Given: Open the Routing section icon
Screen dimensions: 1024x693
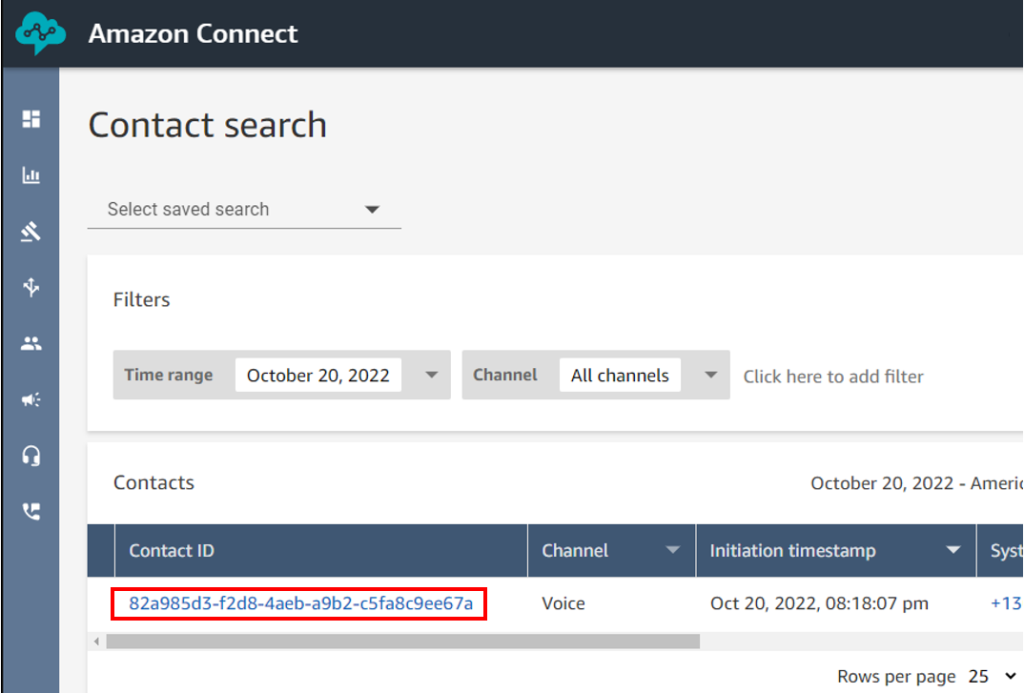Looking at the screenshot, I should click(x=31, y=231).
